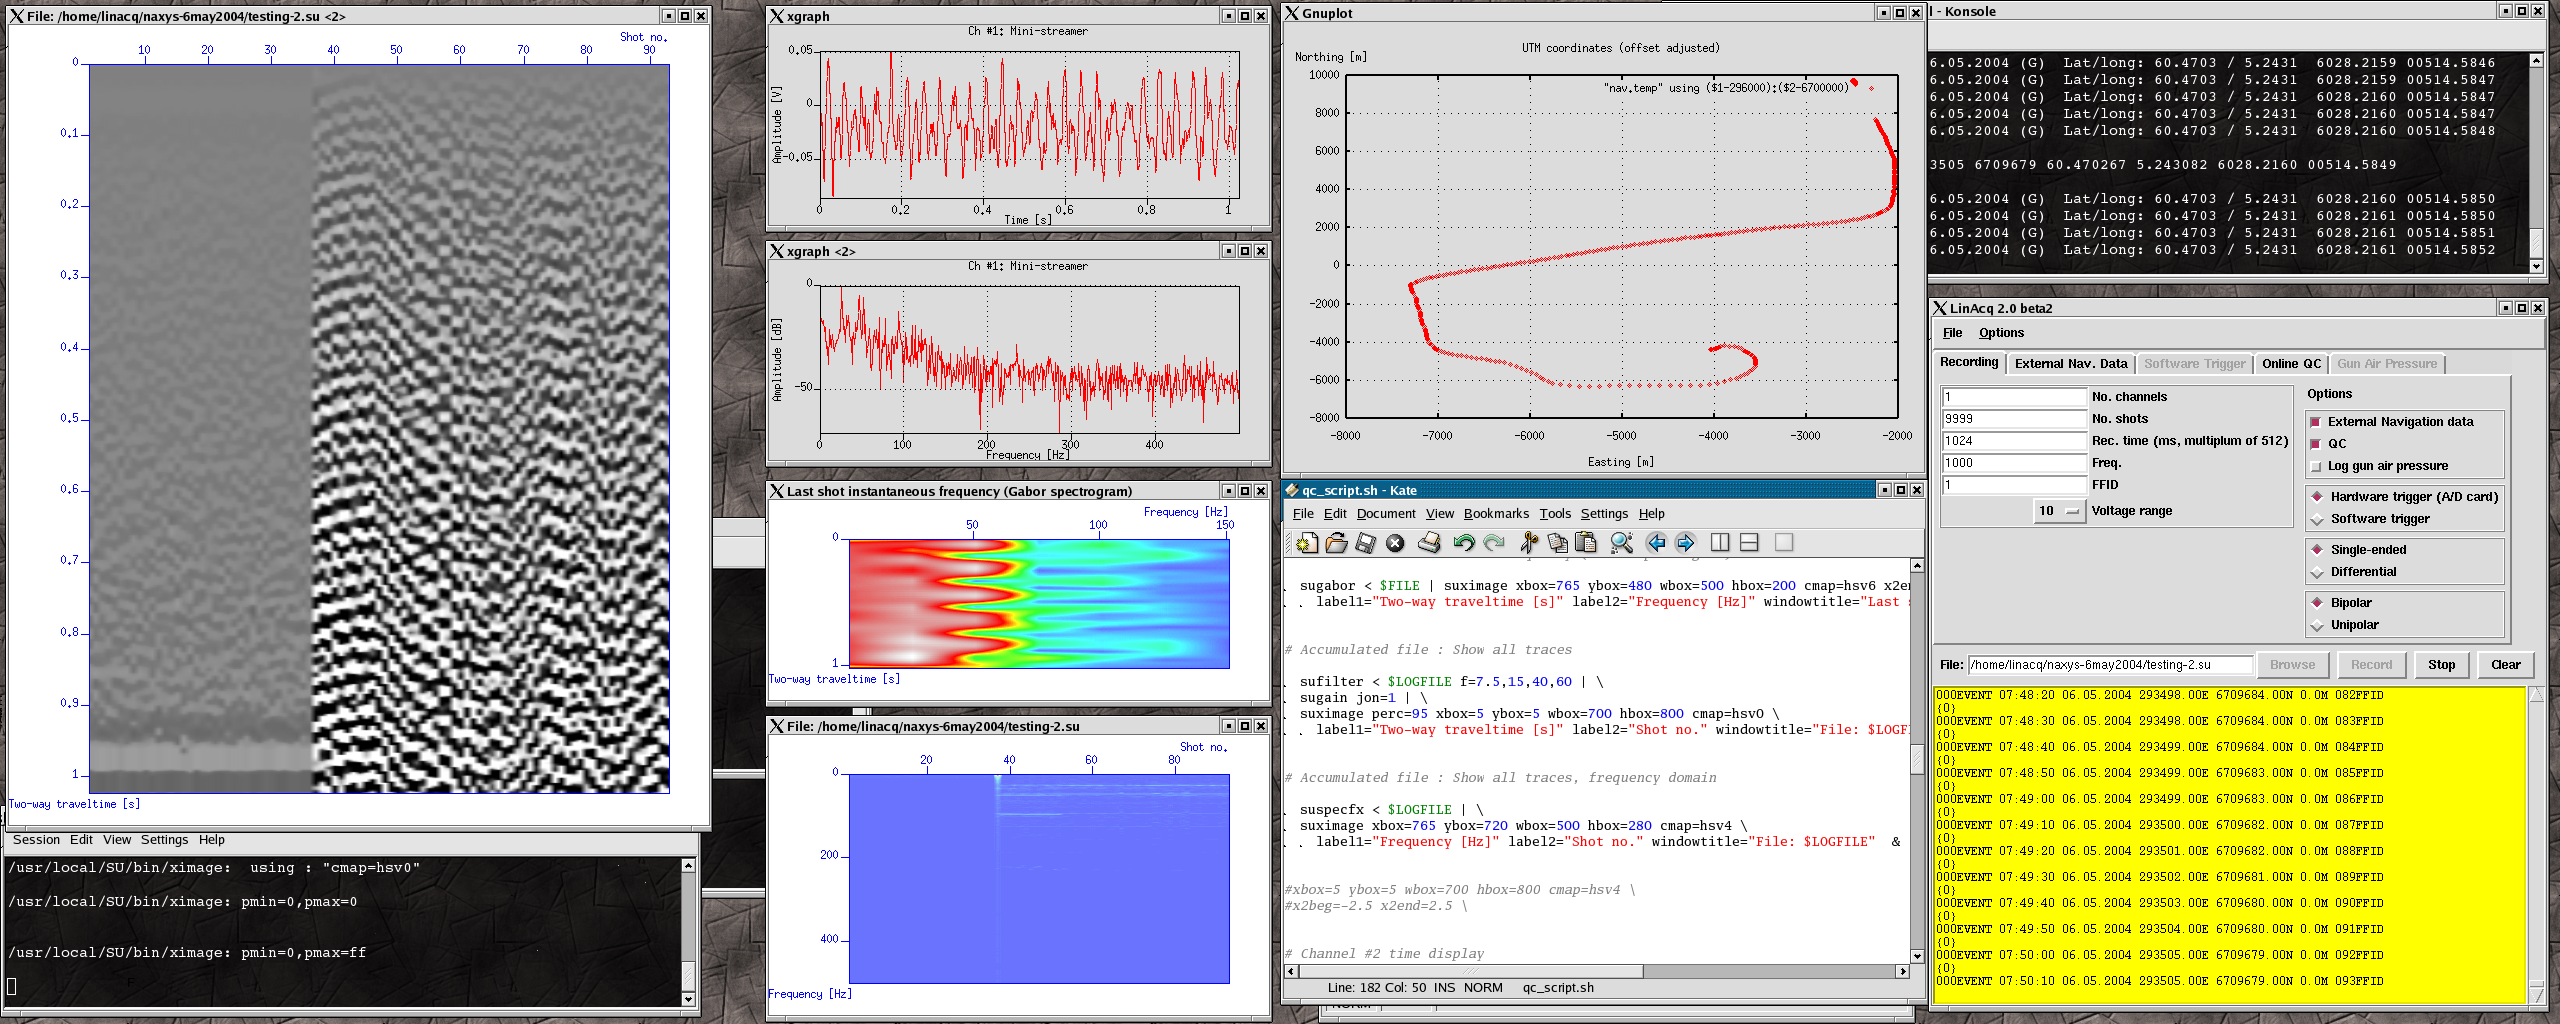Image resolution: width=2560 pixels, height=1024 pixels.
Task: Click the Freq. field showing 1000
Action: tap(2014, 463)
